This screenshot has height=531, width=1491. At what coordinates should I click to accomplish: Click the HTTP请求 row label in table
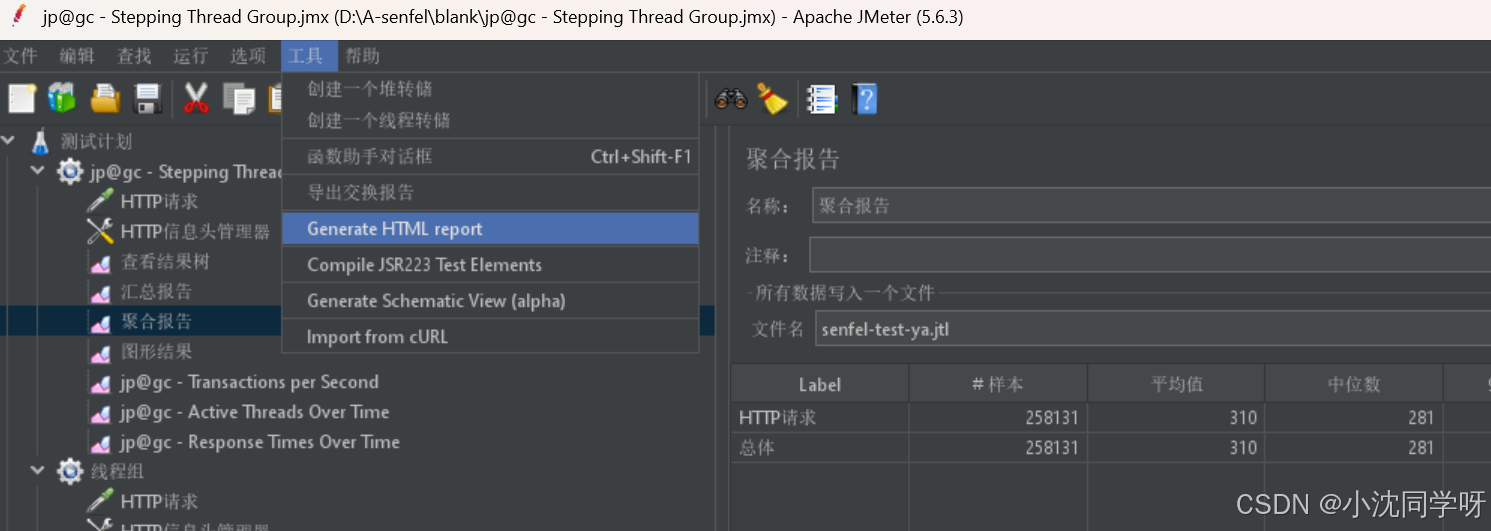pos(777,418)
